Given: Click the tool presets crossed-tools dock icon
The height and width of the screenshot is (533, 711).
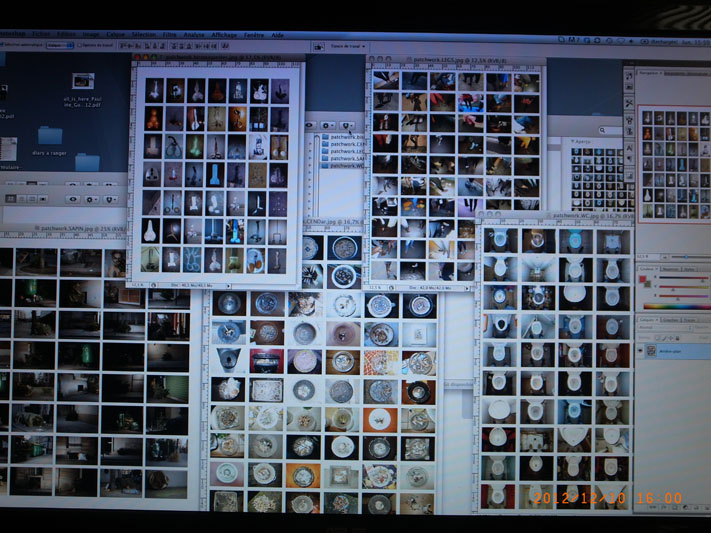Looking at the screenshot, I should click(629, 103).
